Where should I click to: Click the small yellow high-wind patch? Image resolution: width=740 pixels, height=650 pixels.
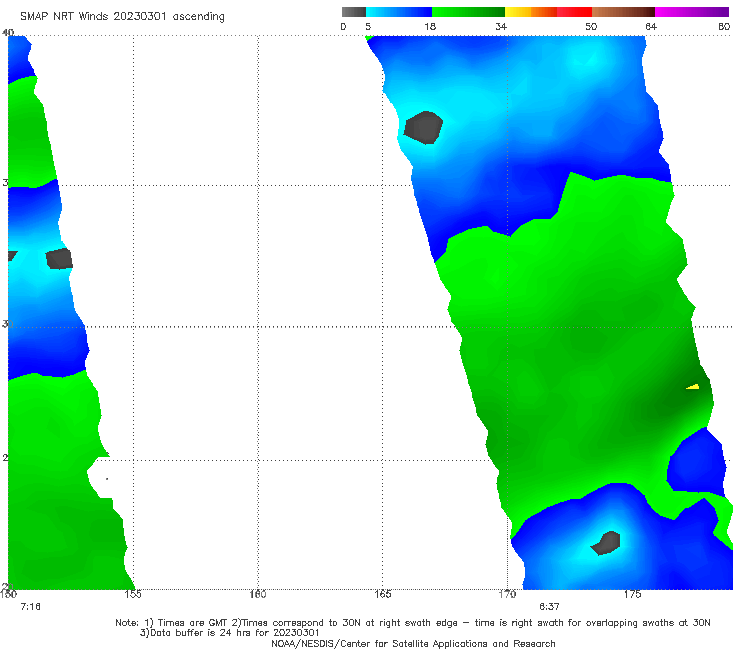tap(693, 387)
